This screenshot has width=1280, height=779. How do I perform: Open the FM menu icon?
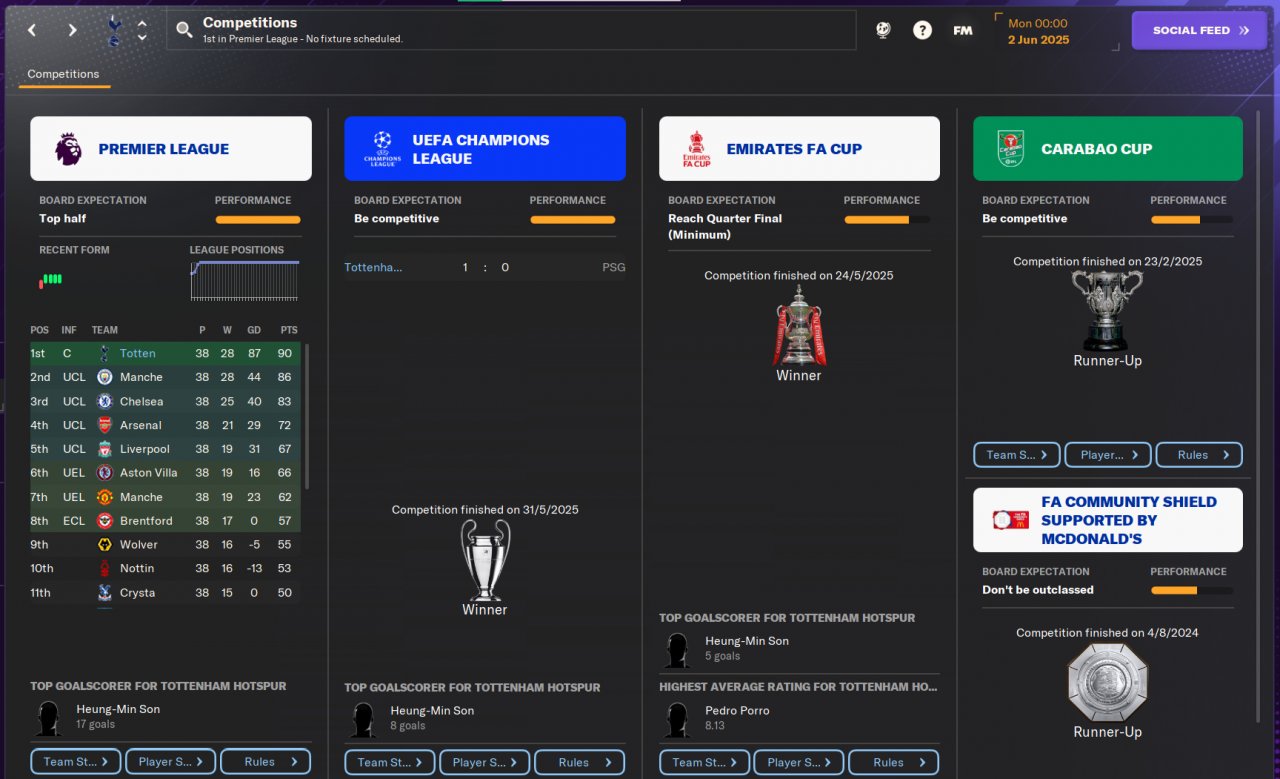(962, 30)
